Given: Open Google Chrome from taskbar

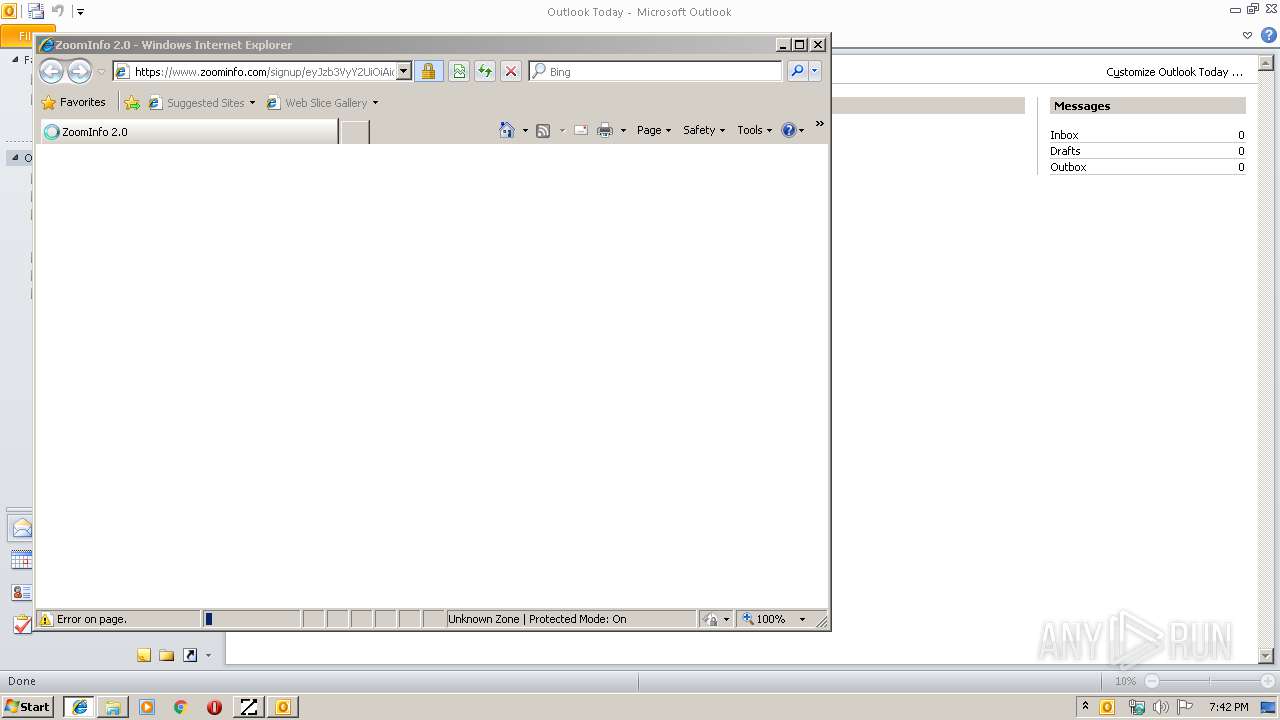Looking at the screenshot, I should [181, 706].
